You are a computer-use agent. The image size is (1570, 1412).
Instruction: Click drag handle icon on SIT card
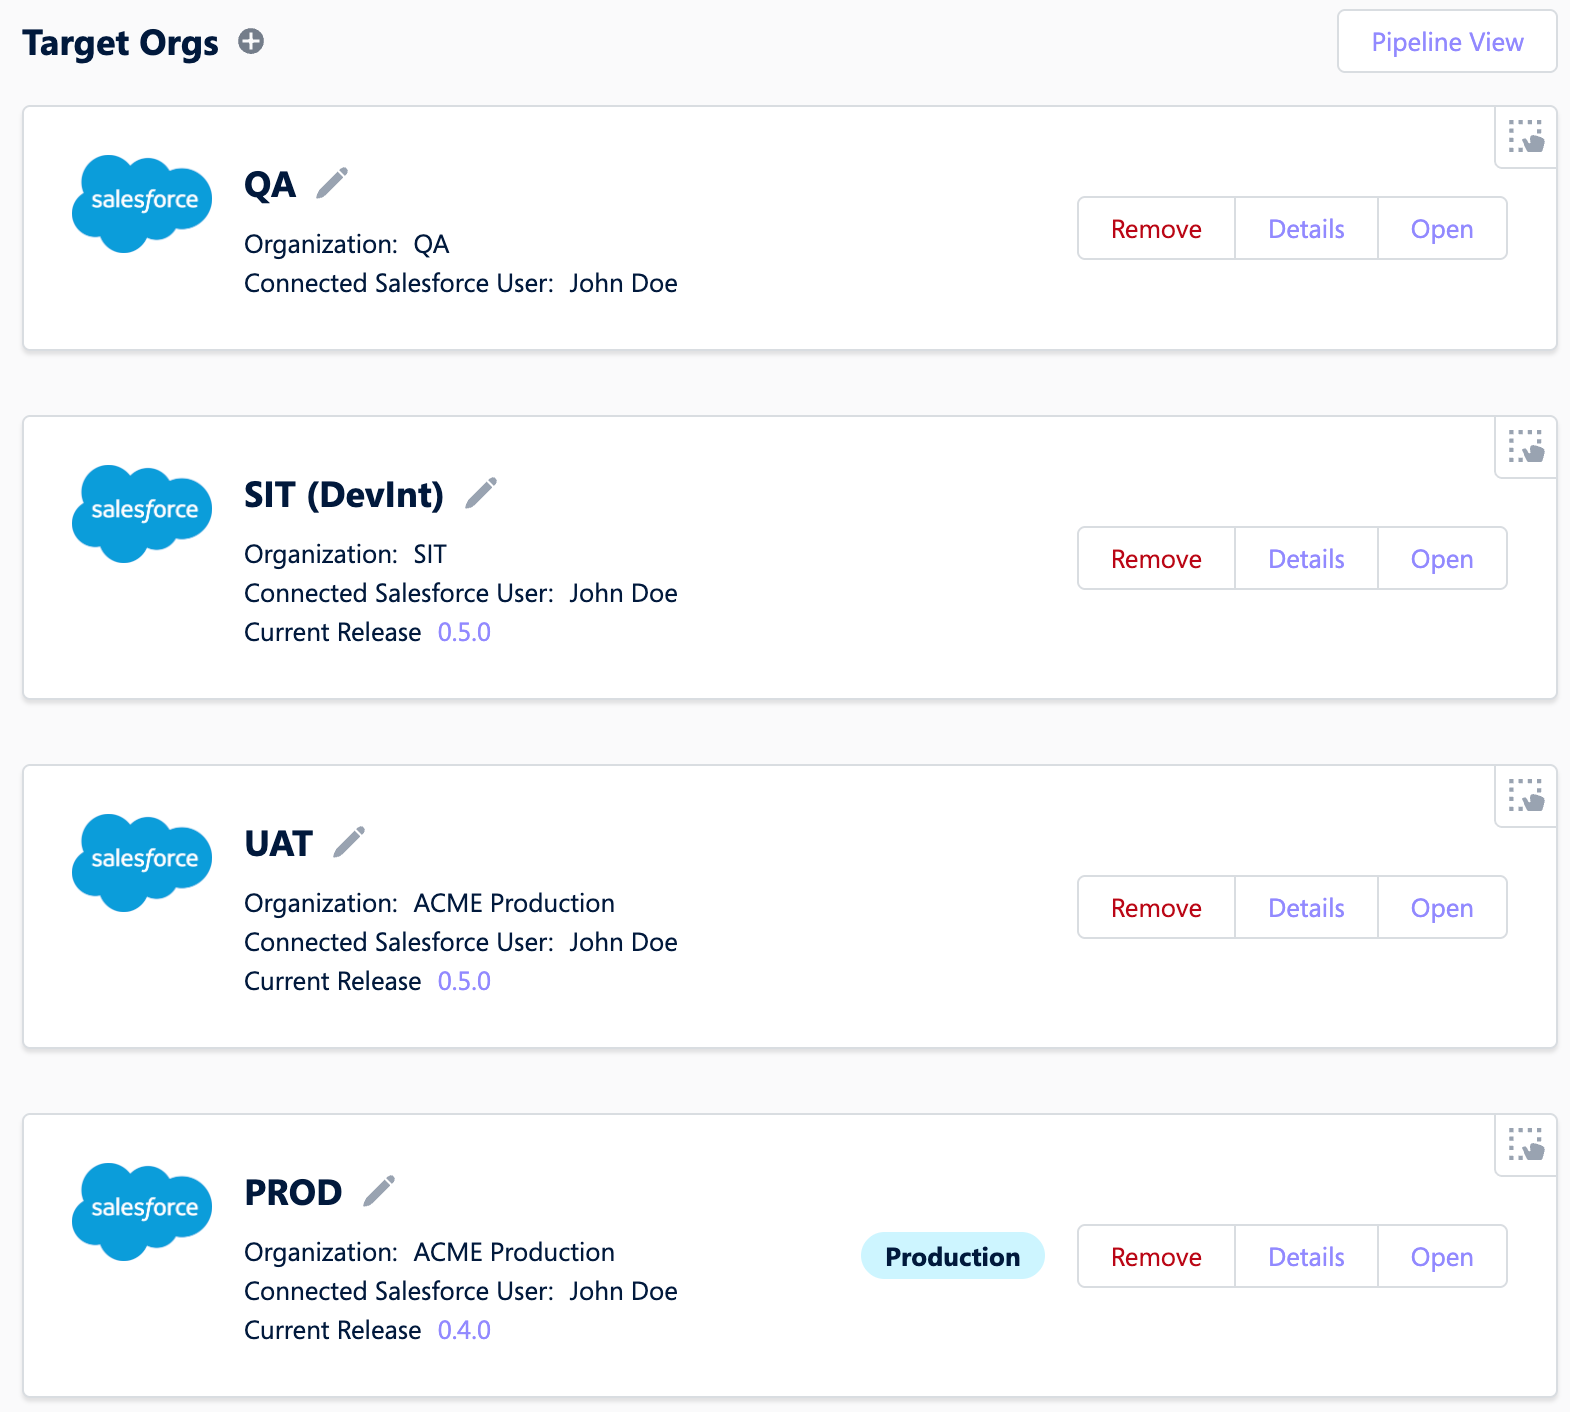click(1526, 447)
